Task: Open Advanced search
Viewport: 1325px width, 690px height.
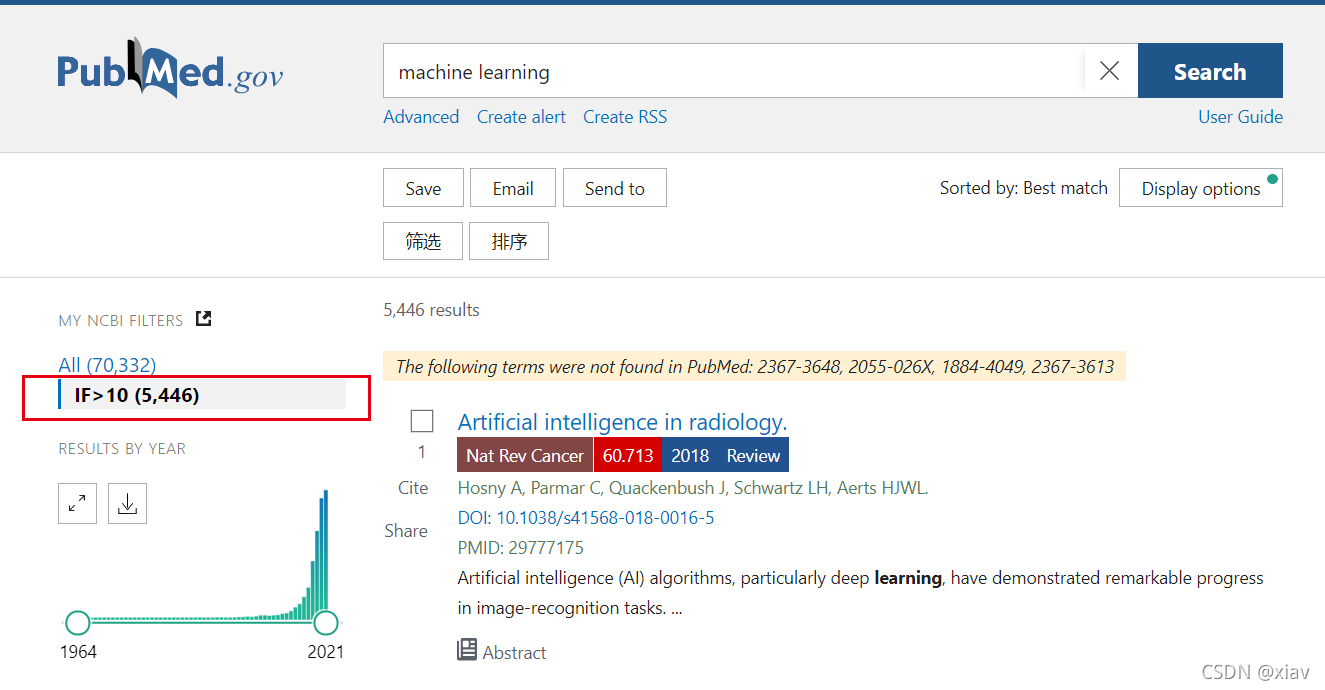Action: pos(421,117)
